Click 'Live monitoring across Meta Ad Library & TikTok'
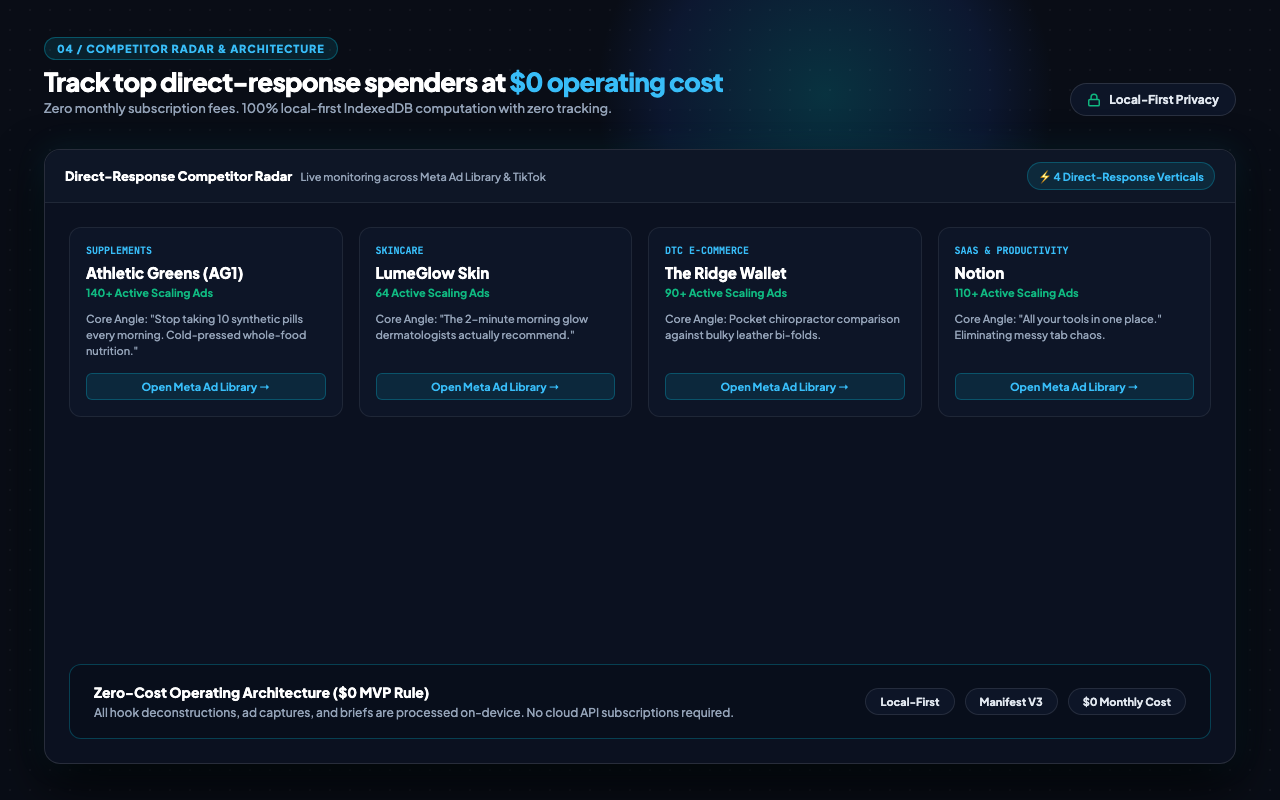This screenshot has width=1280, height=800. click(423, 177)
